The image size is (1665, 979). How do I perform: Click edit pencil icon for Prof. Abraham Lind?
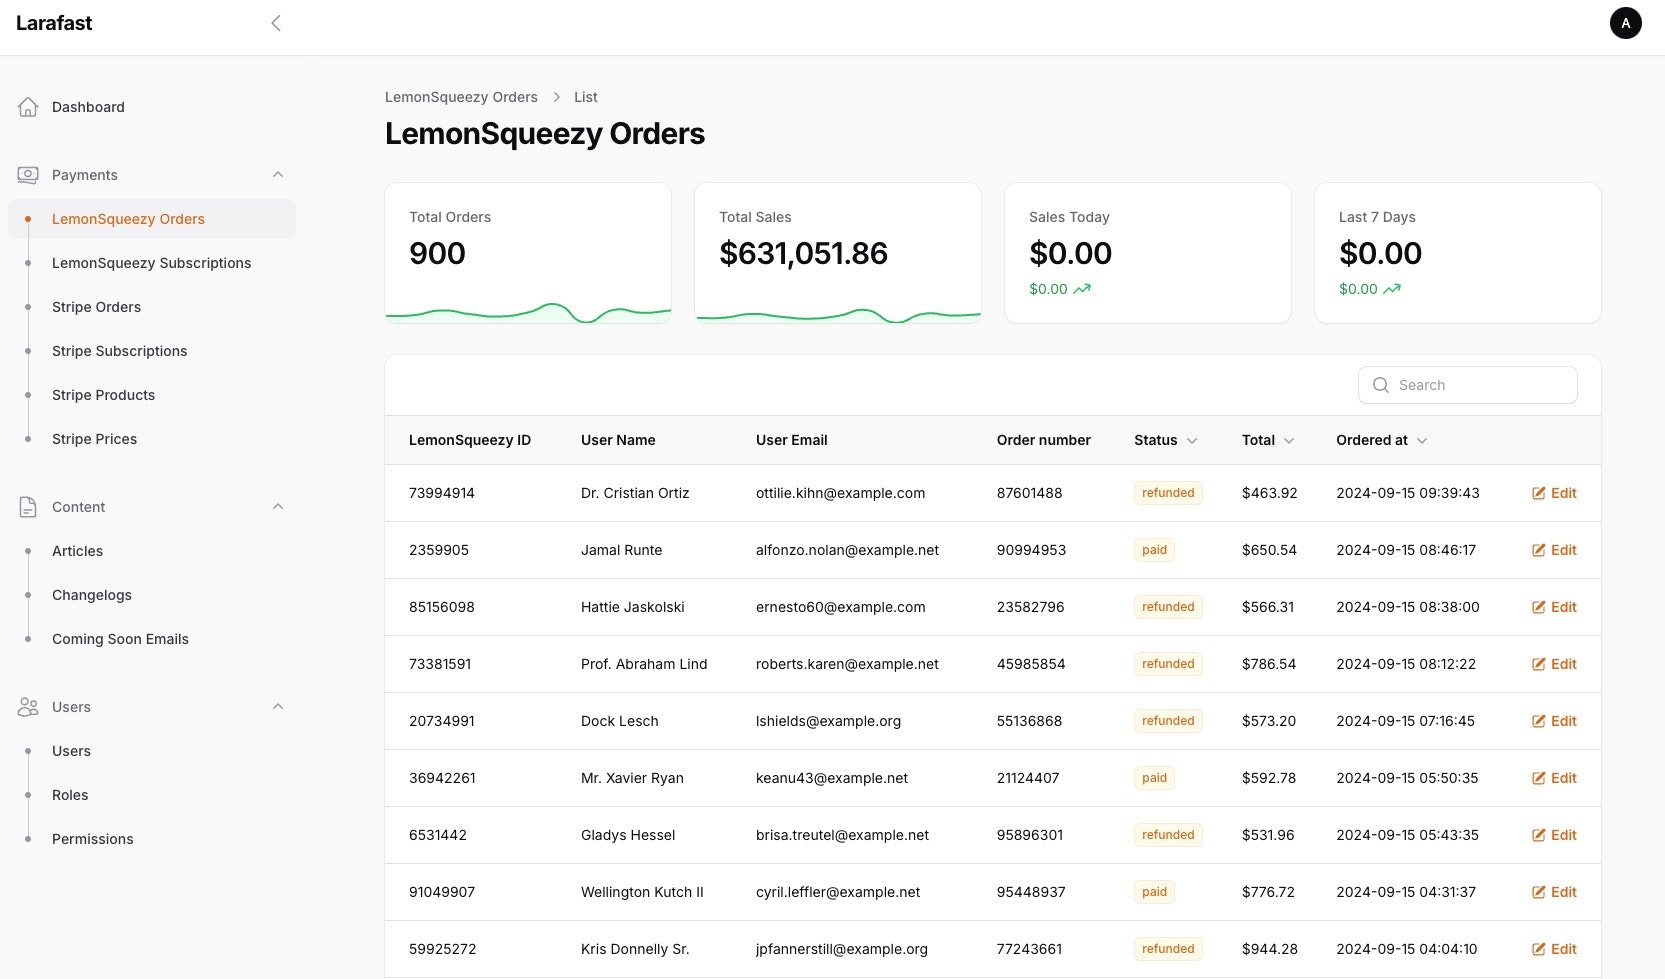1539,664
